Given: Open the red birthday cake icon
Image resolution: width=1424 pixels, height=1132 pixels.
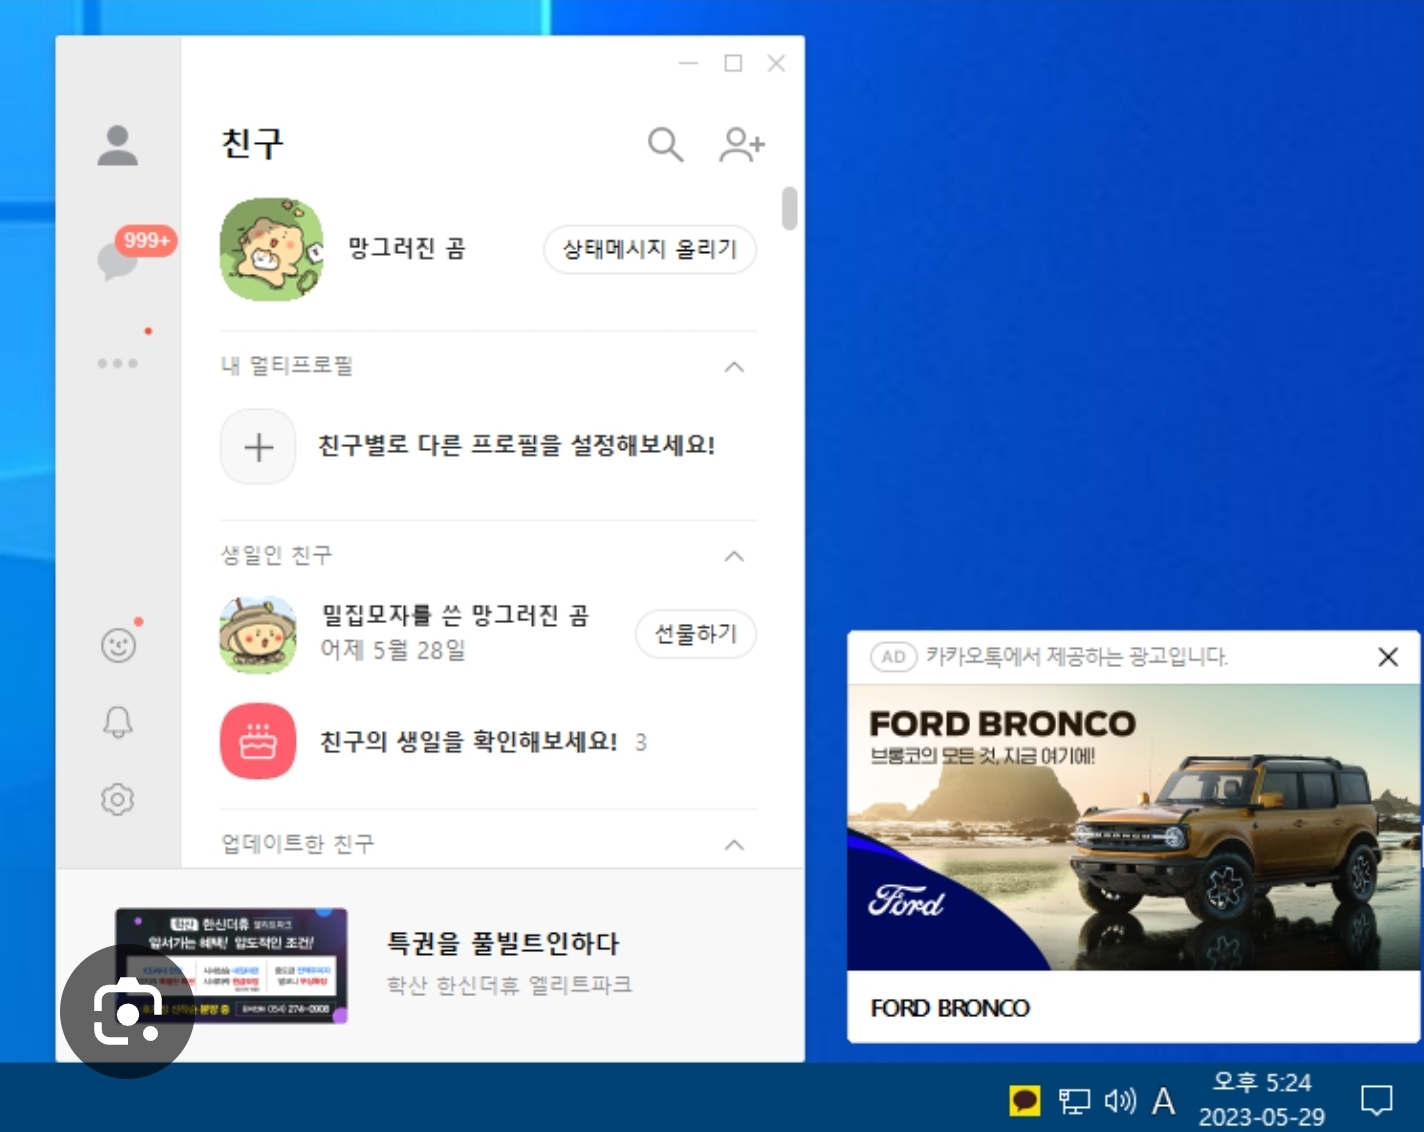Looking at the screenshot, I should click(x=258, y=741).
